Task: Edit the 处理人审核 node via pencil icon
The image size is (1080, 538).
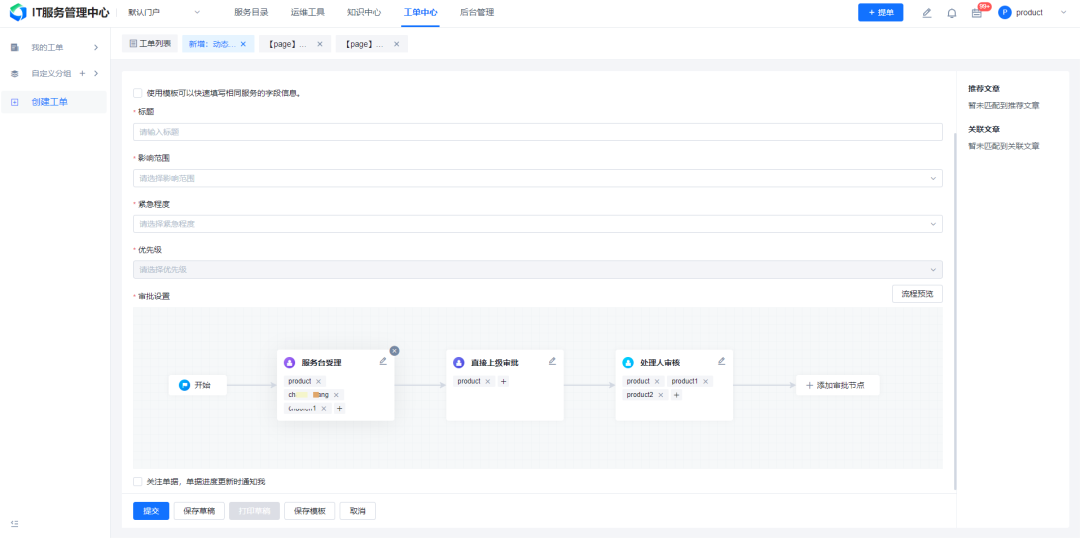Action: click(x=722, y=361)
